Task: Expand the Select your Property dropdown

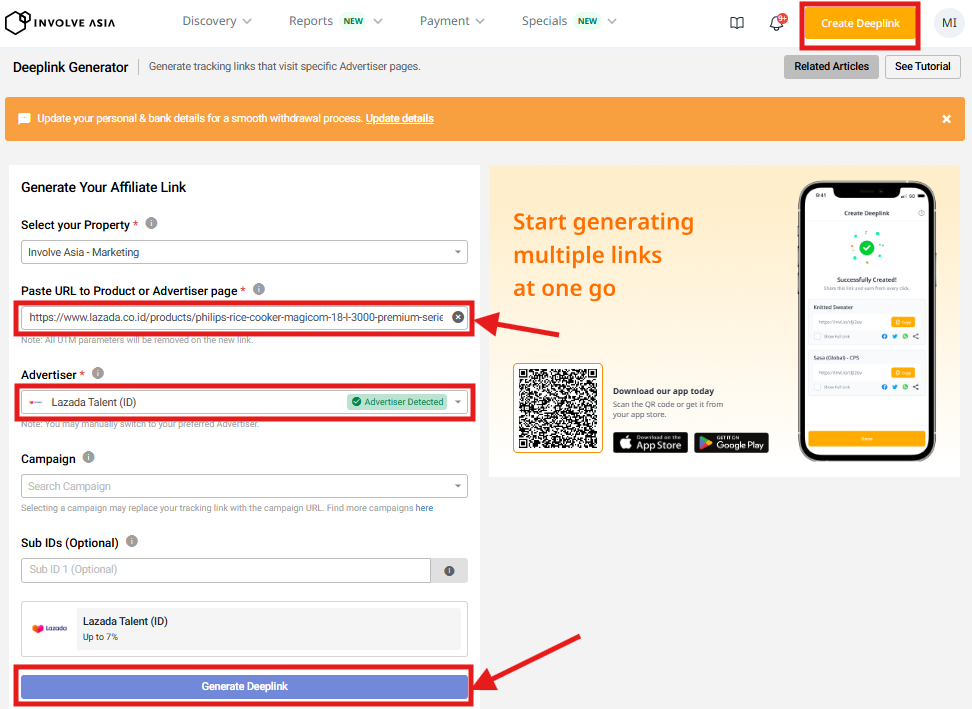Action: click(244, 252)
